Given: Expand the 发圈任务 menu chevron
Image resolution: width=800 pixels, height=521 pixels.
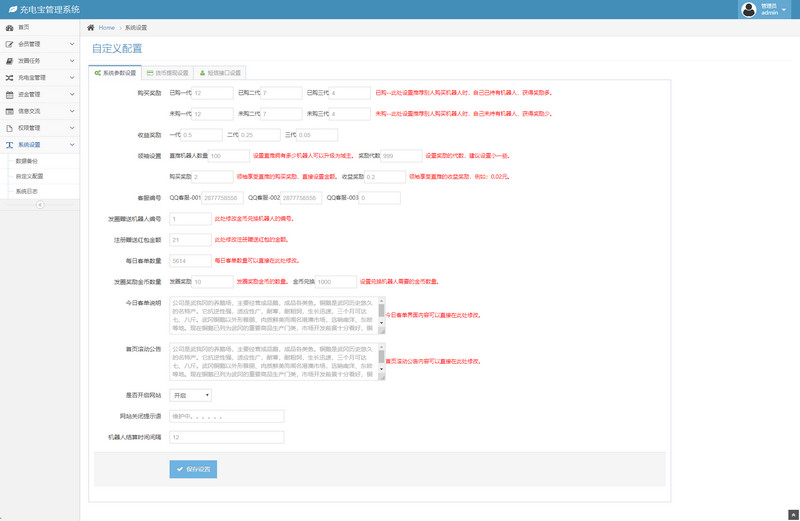Looking at the screenshot, I should tap(72, 61).
